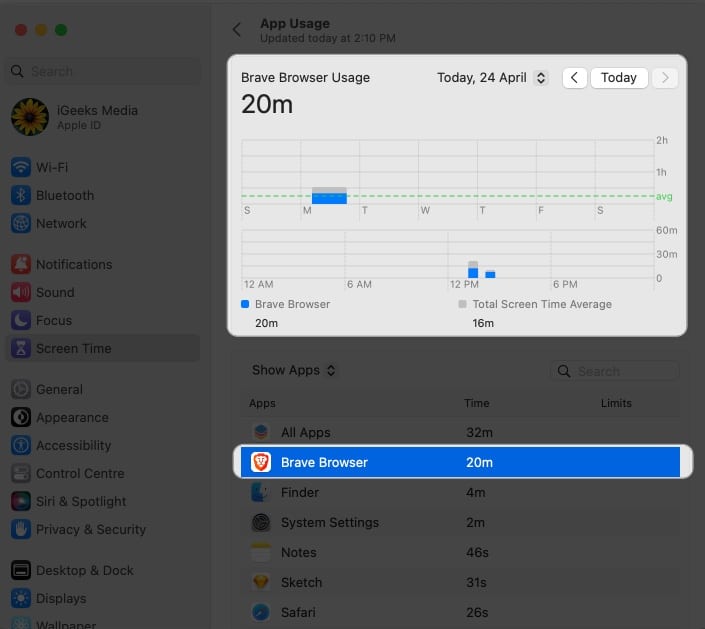Select the Focus moon icon
This screenshot has height=629, width=705.
point(21,320)
